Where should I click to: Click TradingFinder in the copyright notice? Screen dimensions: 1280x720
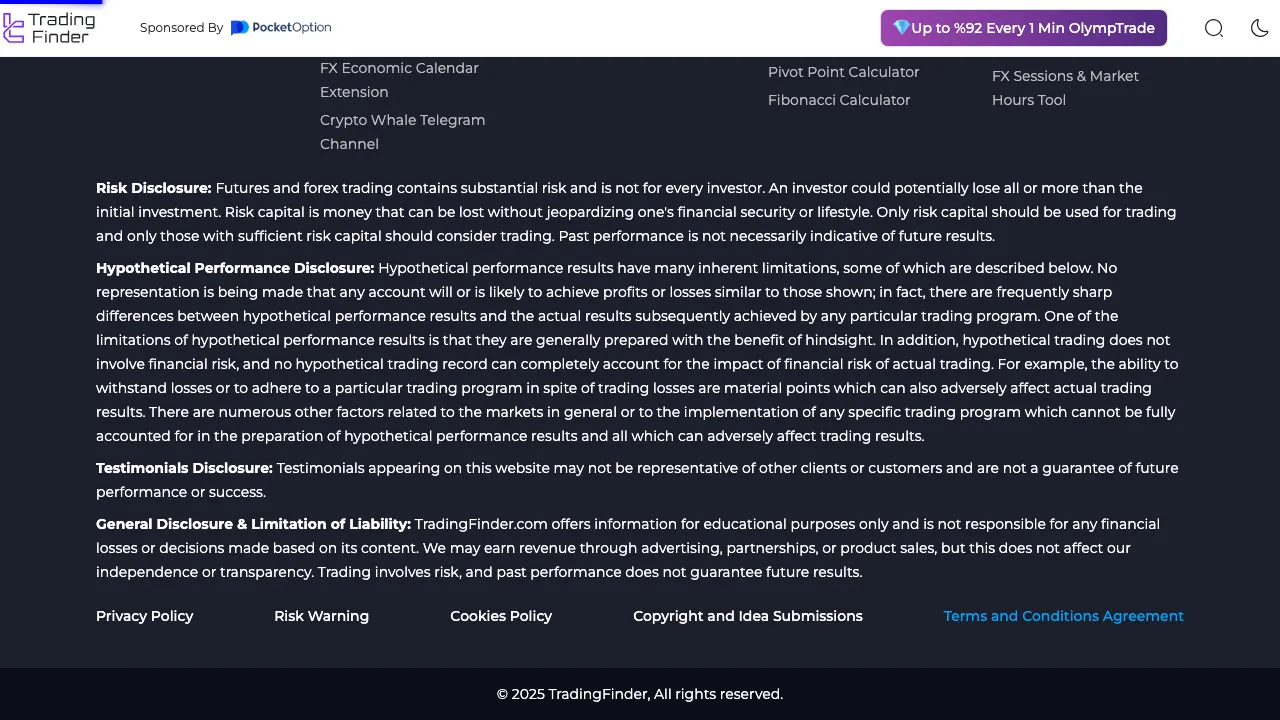[596, 694]
